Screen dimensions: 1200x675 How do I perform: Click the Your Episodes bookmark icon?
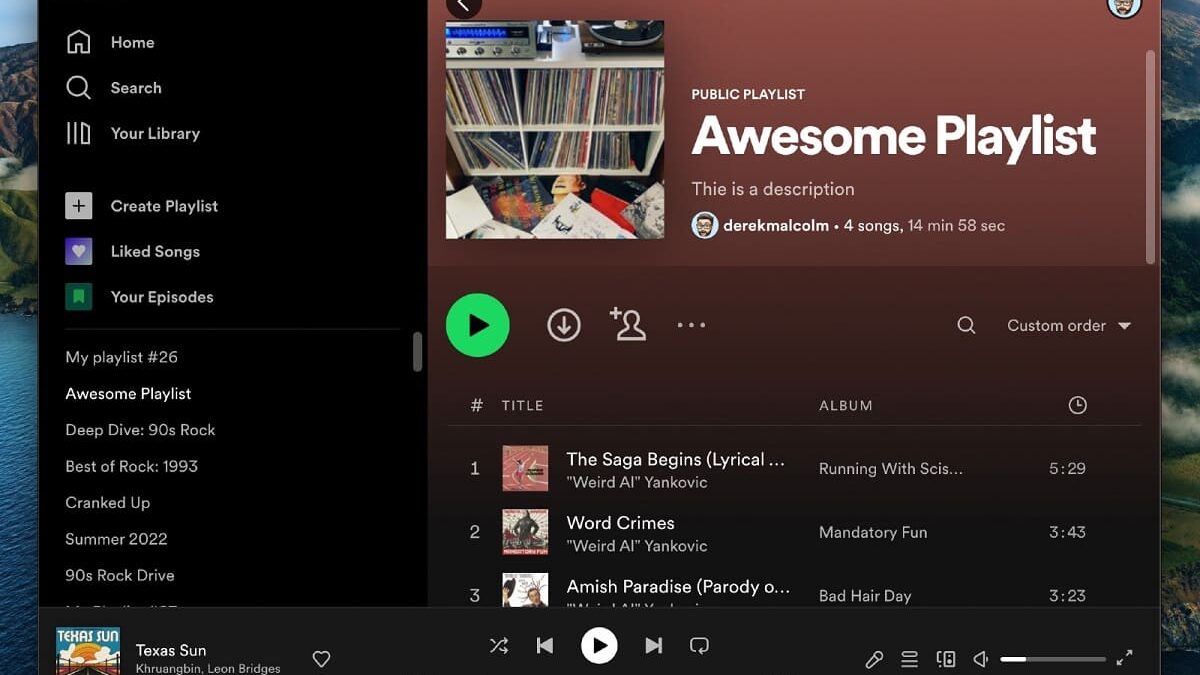(78, 297)
